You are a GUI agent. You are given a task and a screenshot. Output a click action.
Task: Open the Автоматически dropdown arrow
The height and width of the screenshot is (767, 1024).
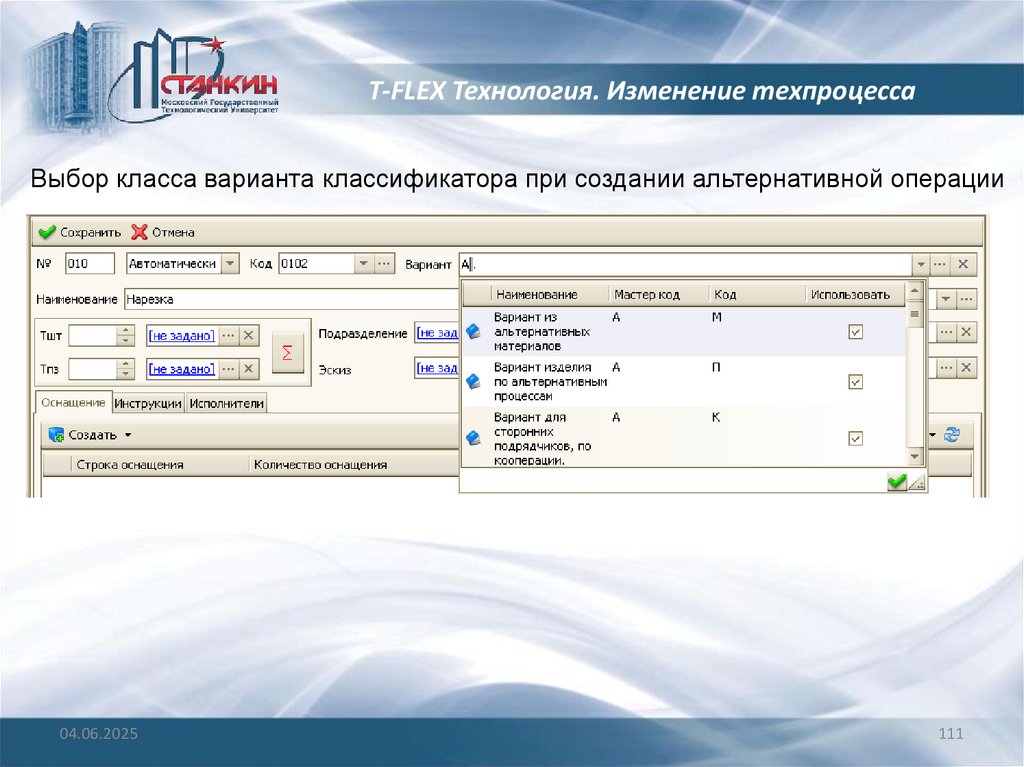[x=230, y=264]
